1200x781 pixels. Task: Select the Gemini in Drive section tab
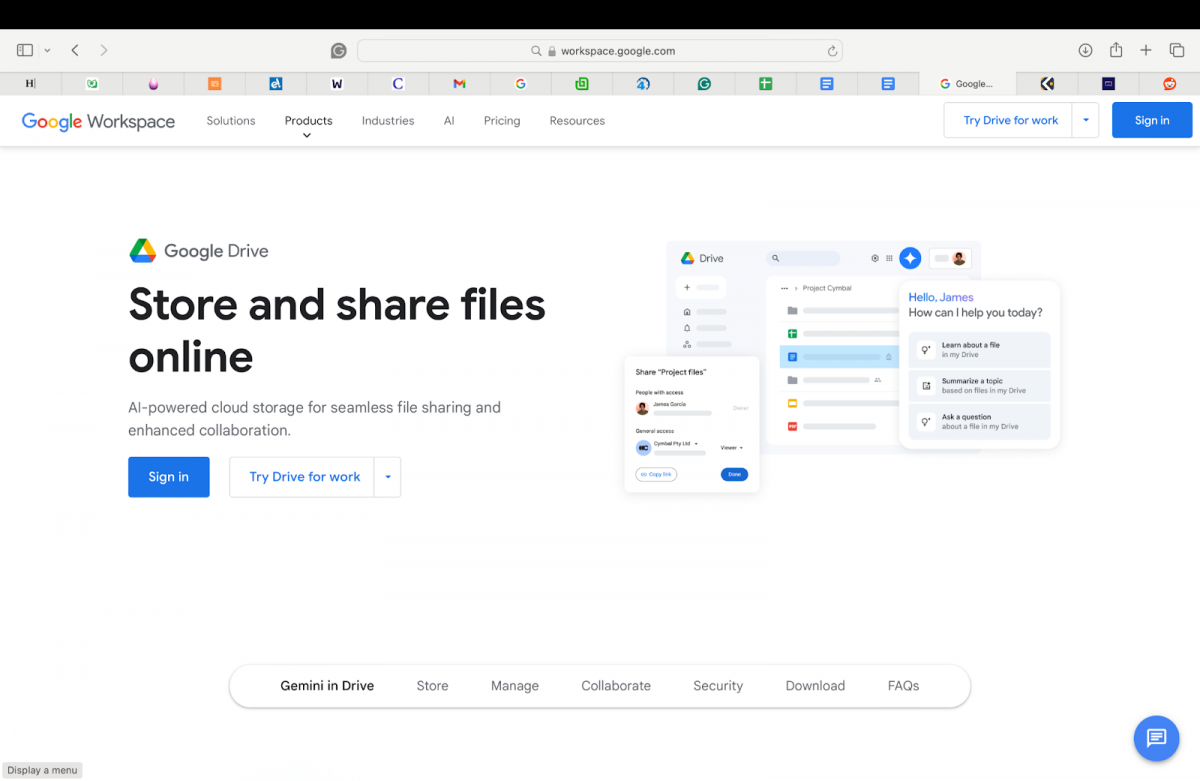327,686
